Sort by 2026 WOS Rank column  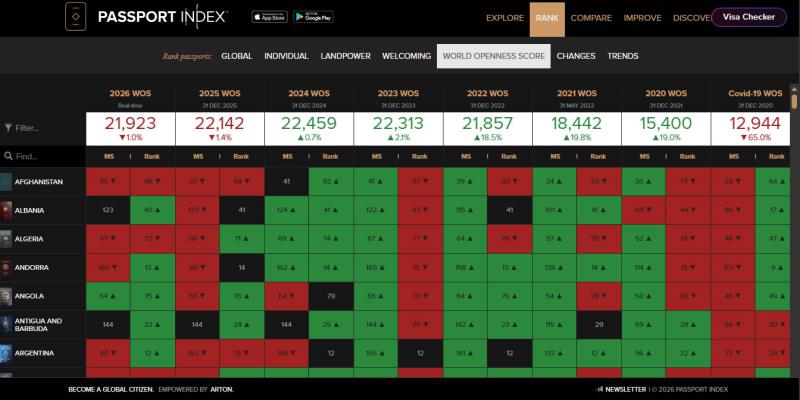pyautogui.click(x=152, y=157)
